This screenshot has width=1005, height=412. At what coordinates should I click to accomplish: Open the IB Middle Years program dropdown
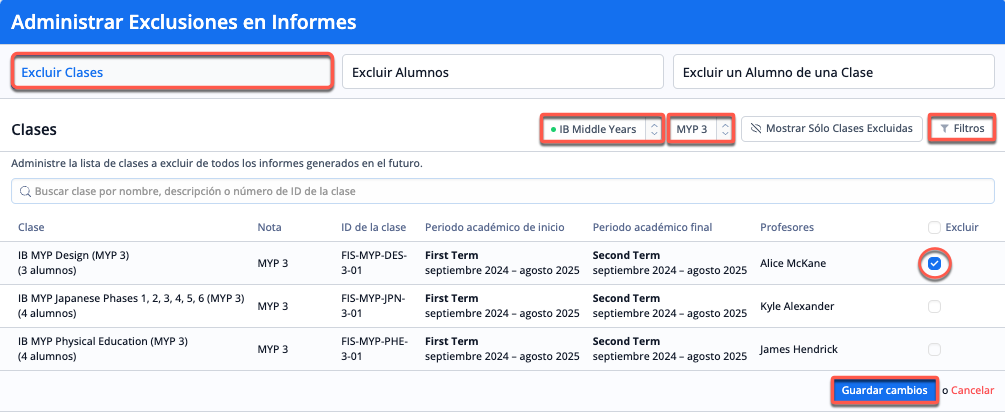click(602, 129)
